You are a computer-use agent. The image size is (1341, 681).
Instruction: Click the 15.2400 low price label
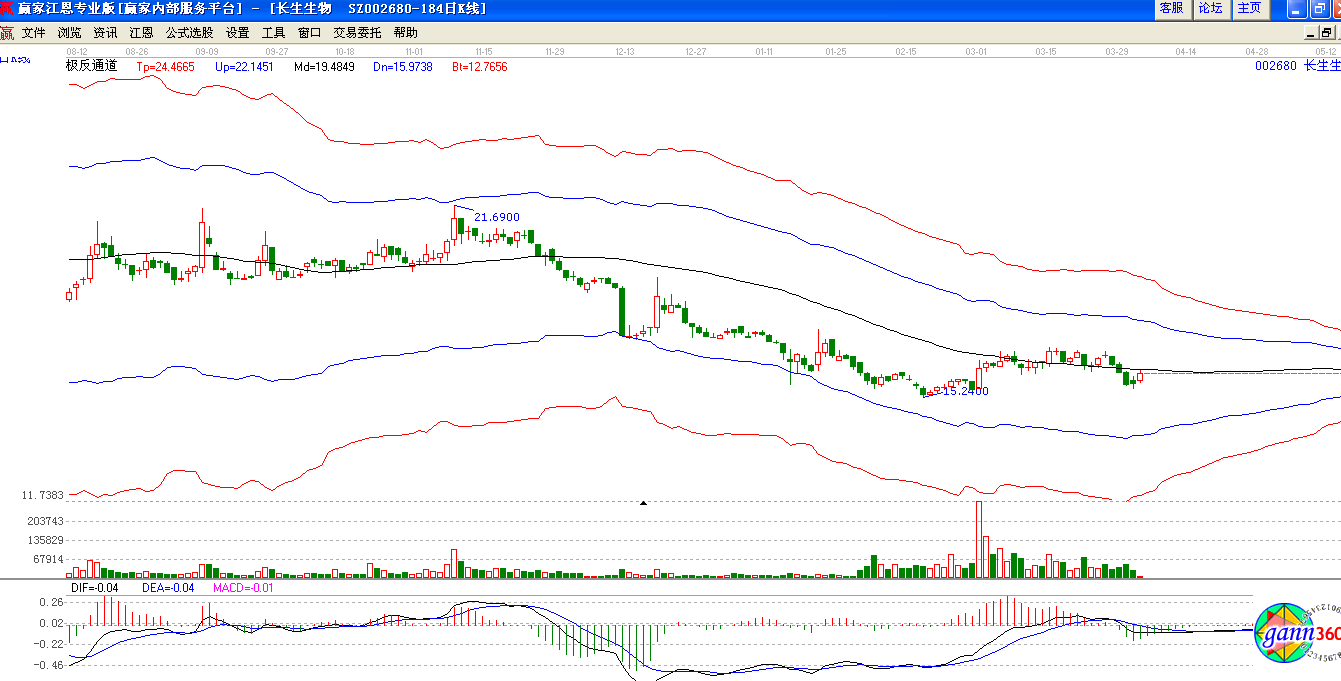[966, 391]
